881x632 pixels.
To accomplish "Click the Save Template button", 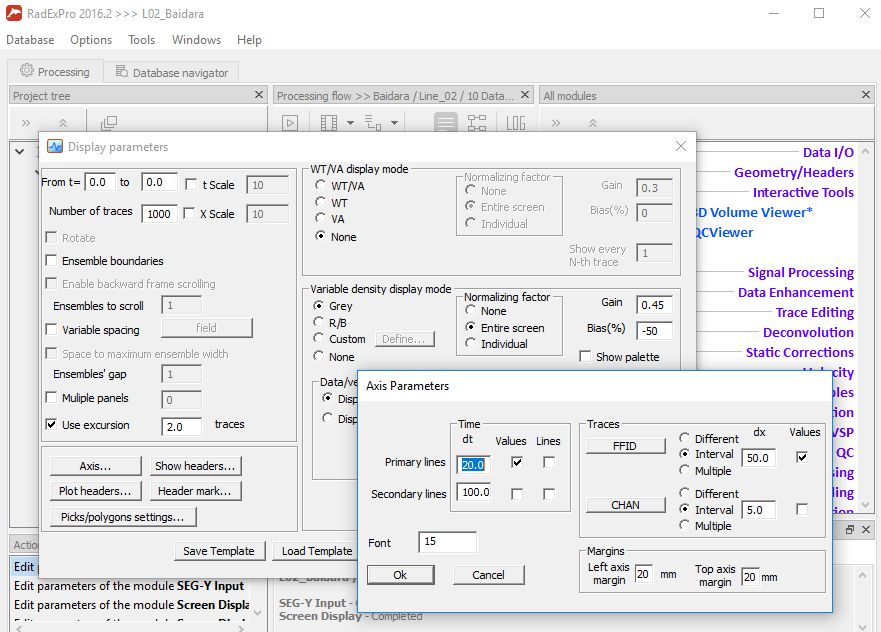I will click(x=219, y=551).
